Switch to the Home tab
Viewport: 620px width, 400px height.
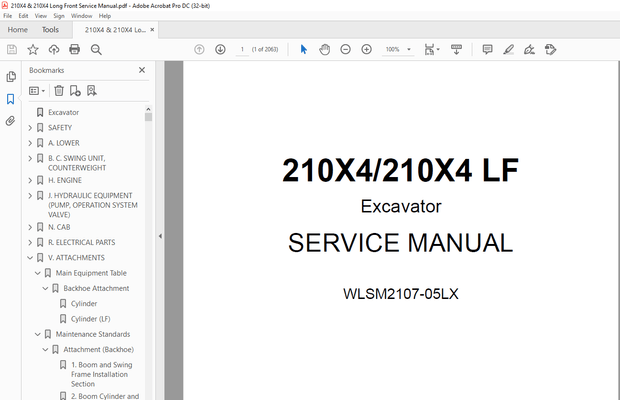pos(17,30)
